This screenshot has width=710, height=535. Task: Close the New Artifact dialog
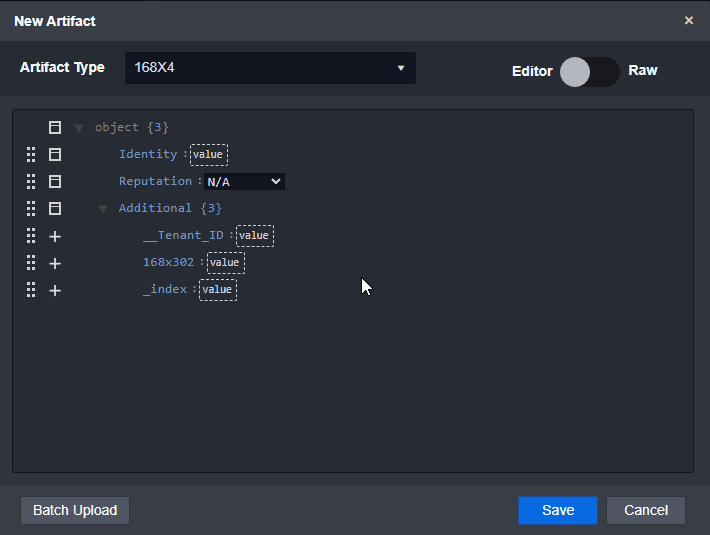(x=688, y=21)
